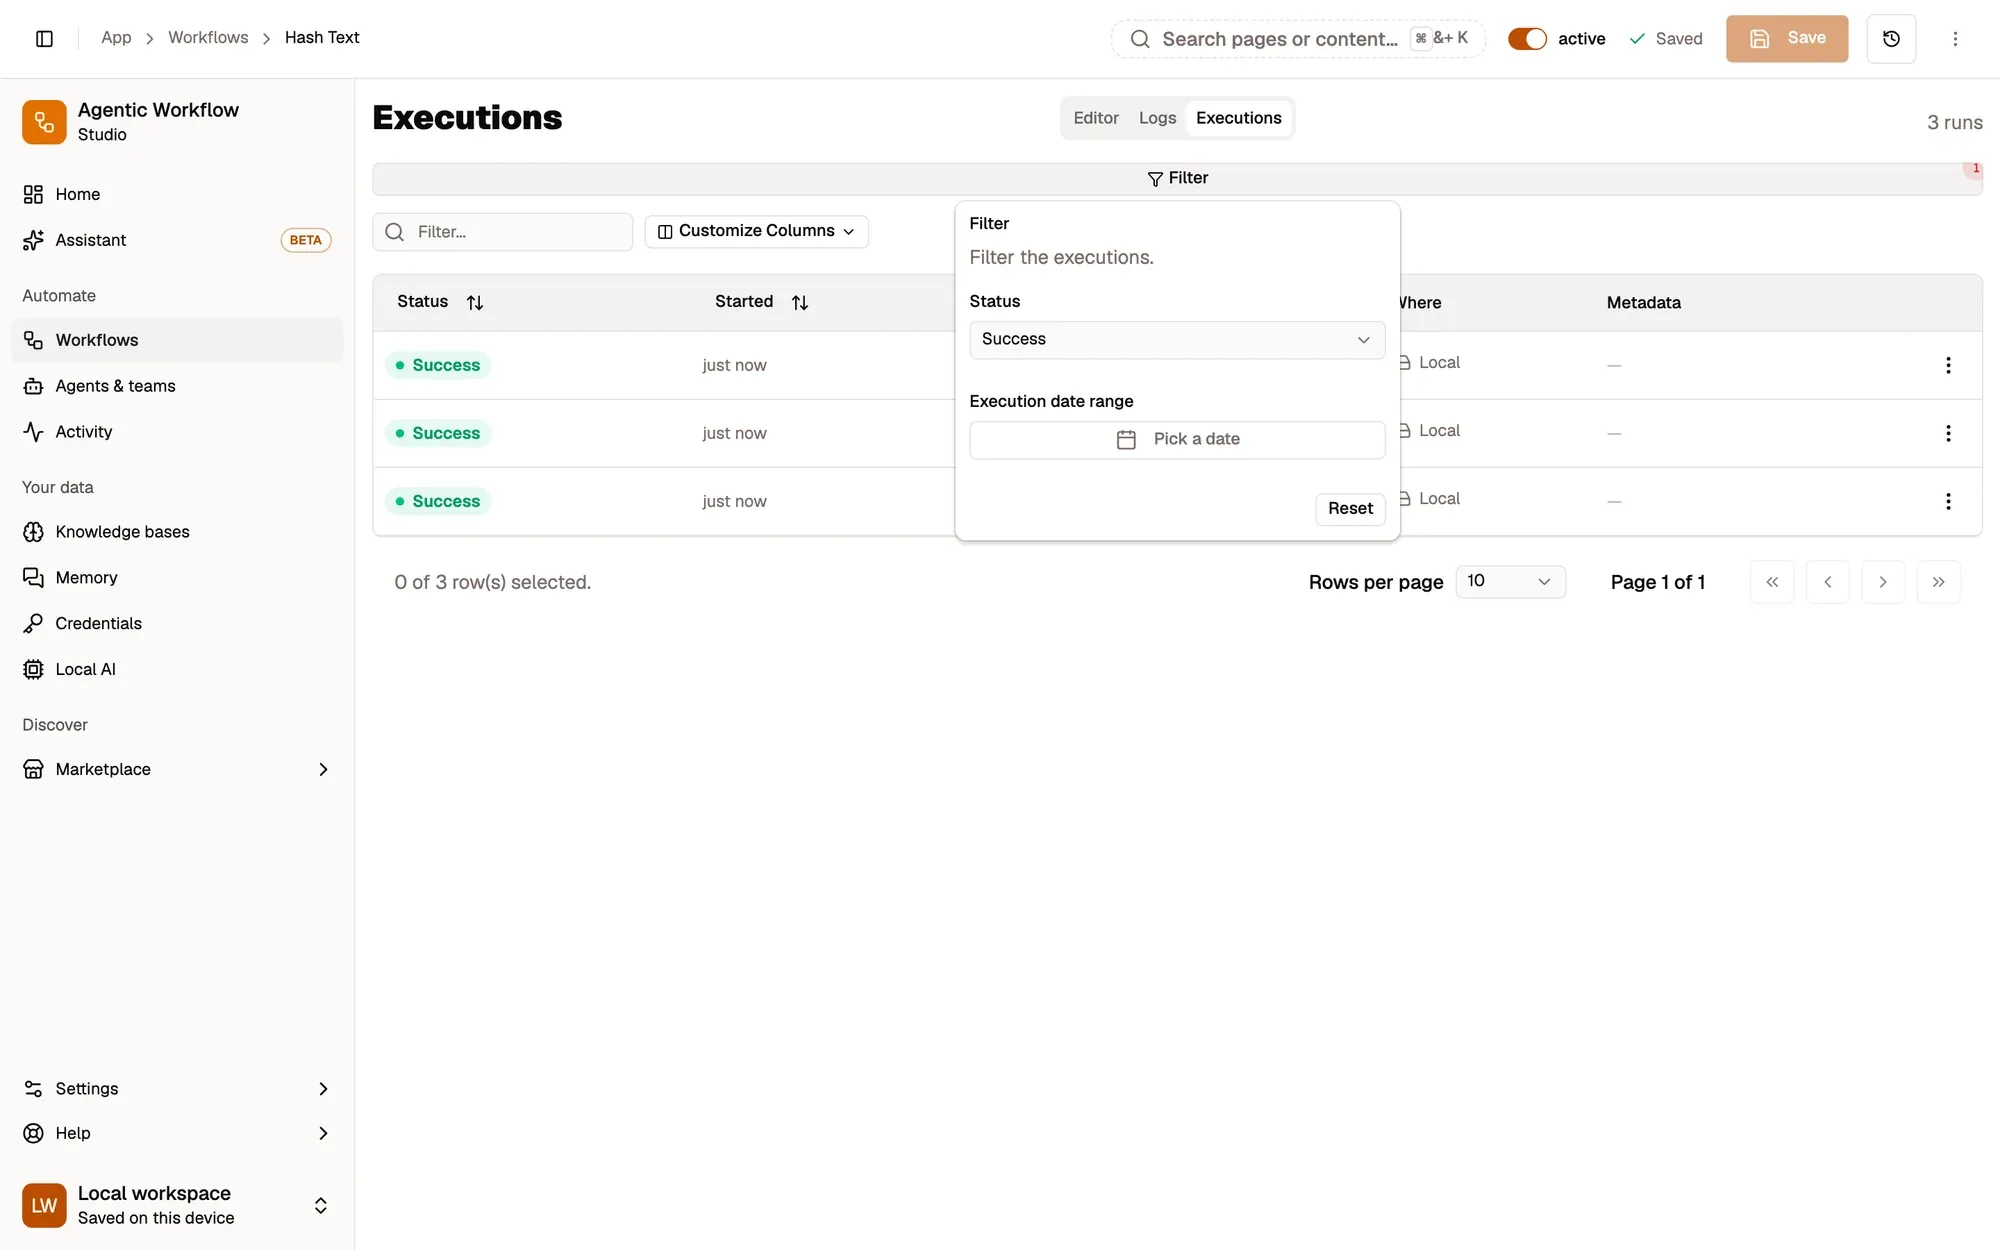Image resolution: width=2000 pixels, height=1250 pixels.
Task: Go to the next page arrow
Action: (1883, 582)
